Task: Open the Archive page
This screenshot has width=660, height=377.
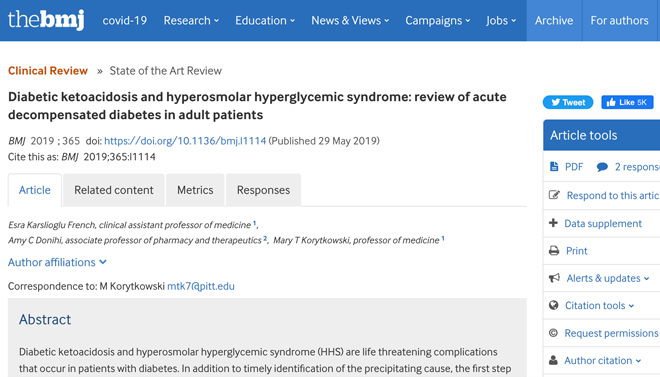Action: (554, 20)
